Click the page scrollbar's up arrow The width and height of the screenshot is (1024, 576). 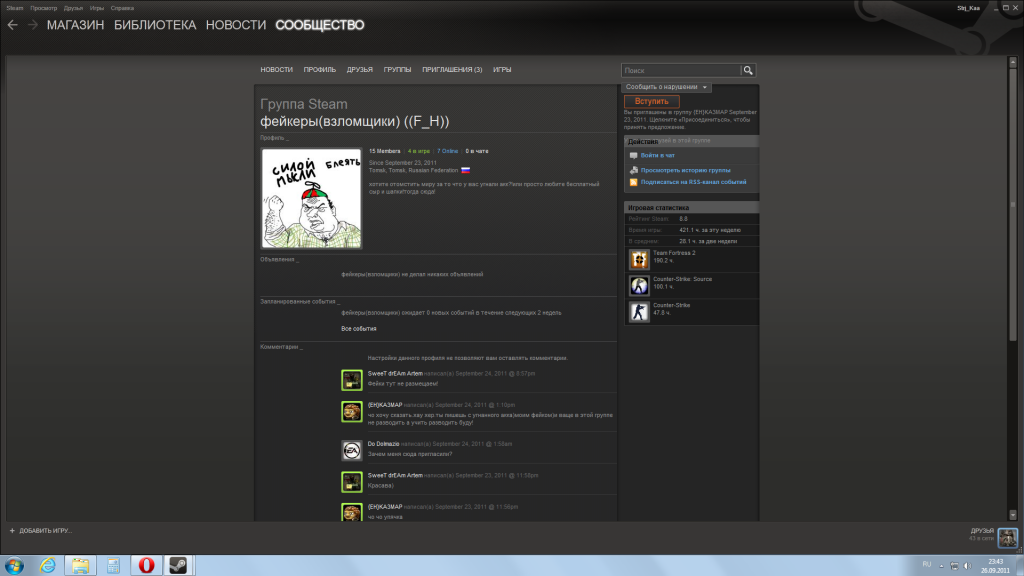pos(1013,62)
